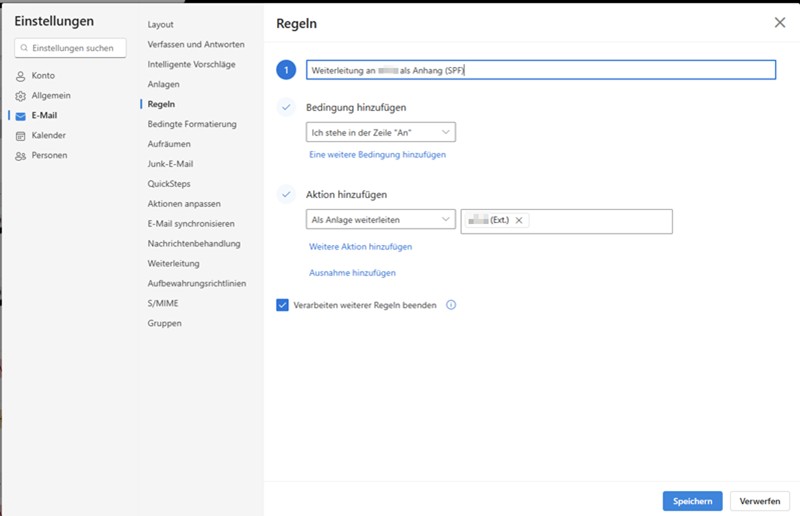This screenshot has height=516, width=800.
Task: Select Weiterleitung in the settings list
Action: [x=173, y=264]
